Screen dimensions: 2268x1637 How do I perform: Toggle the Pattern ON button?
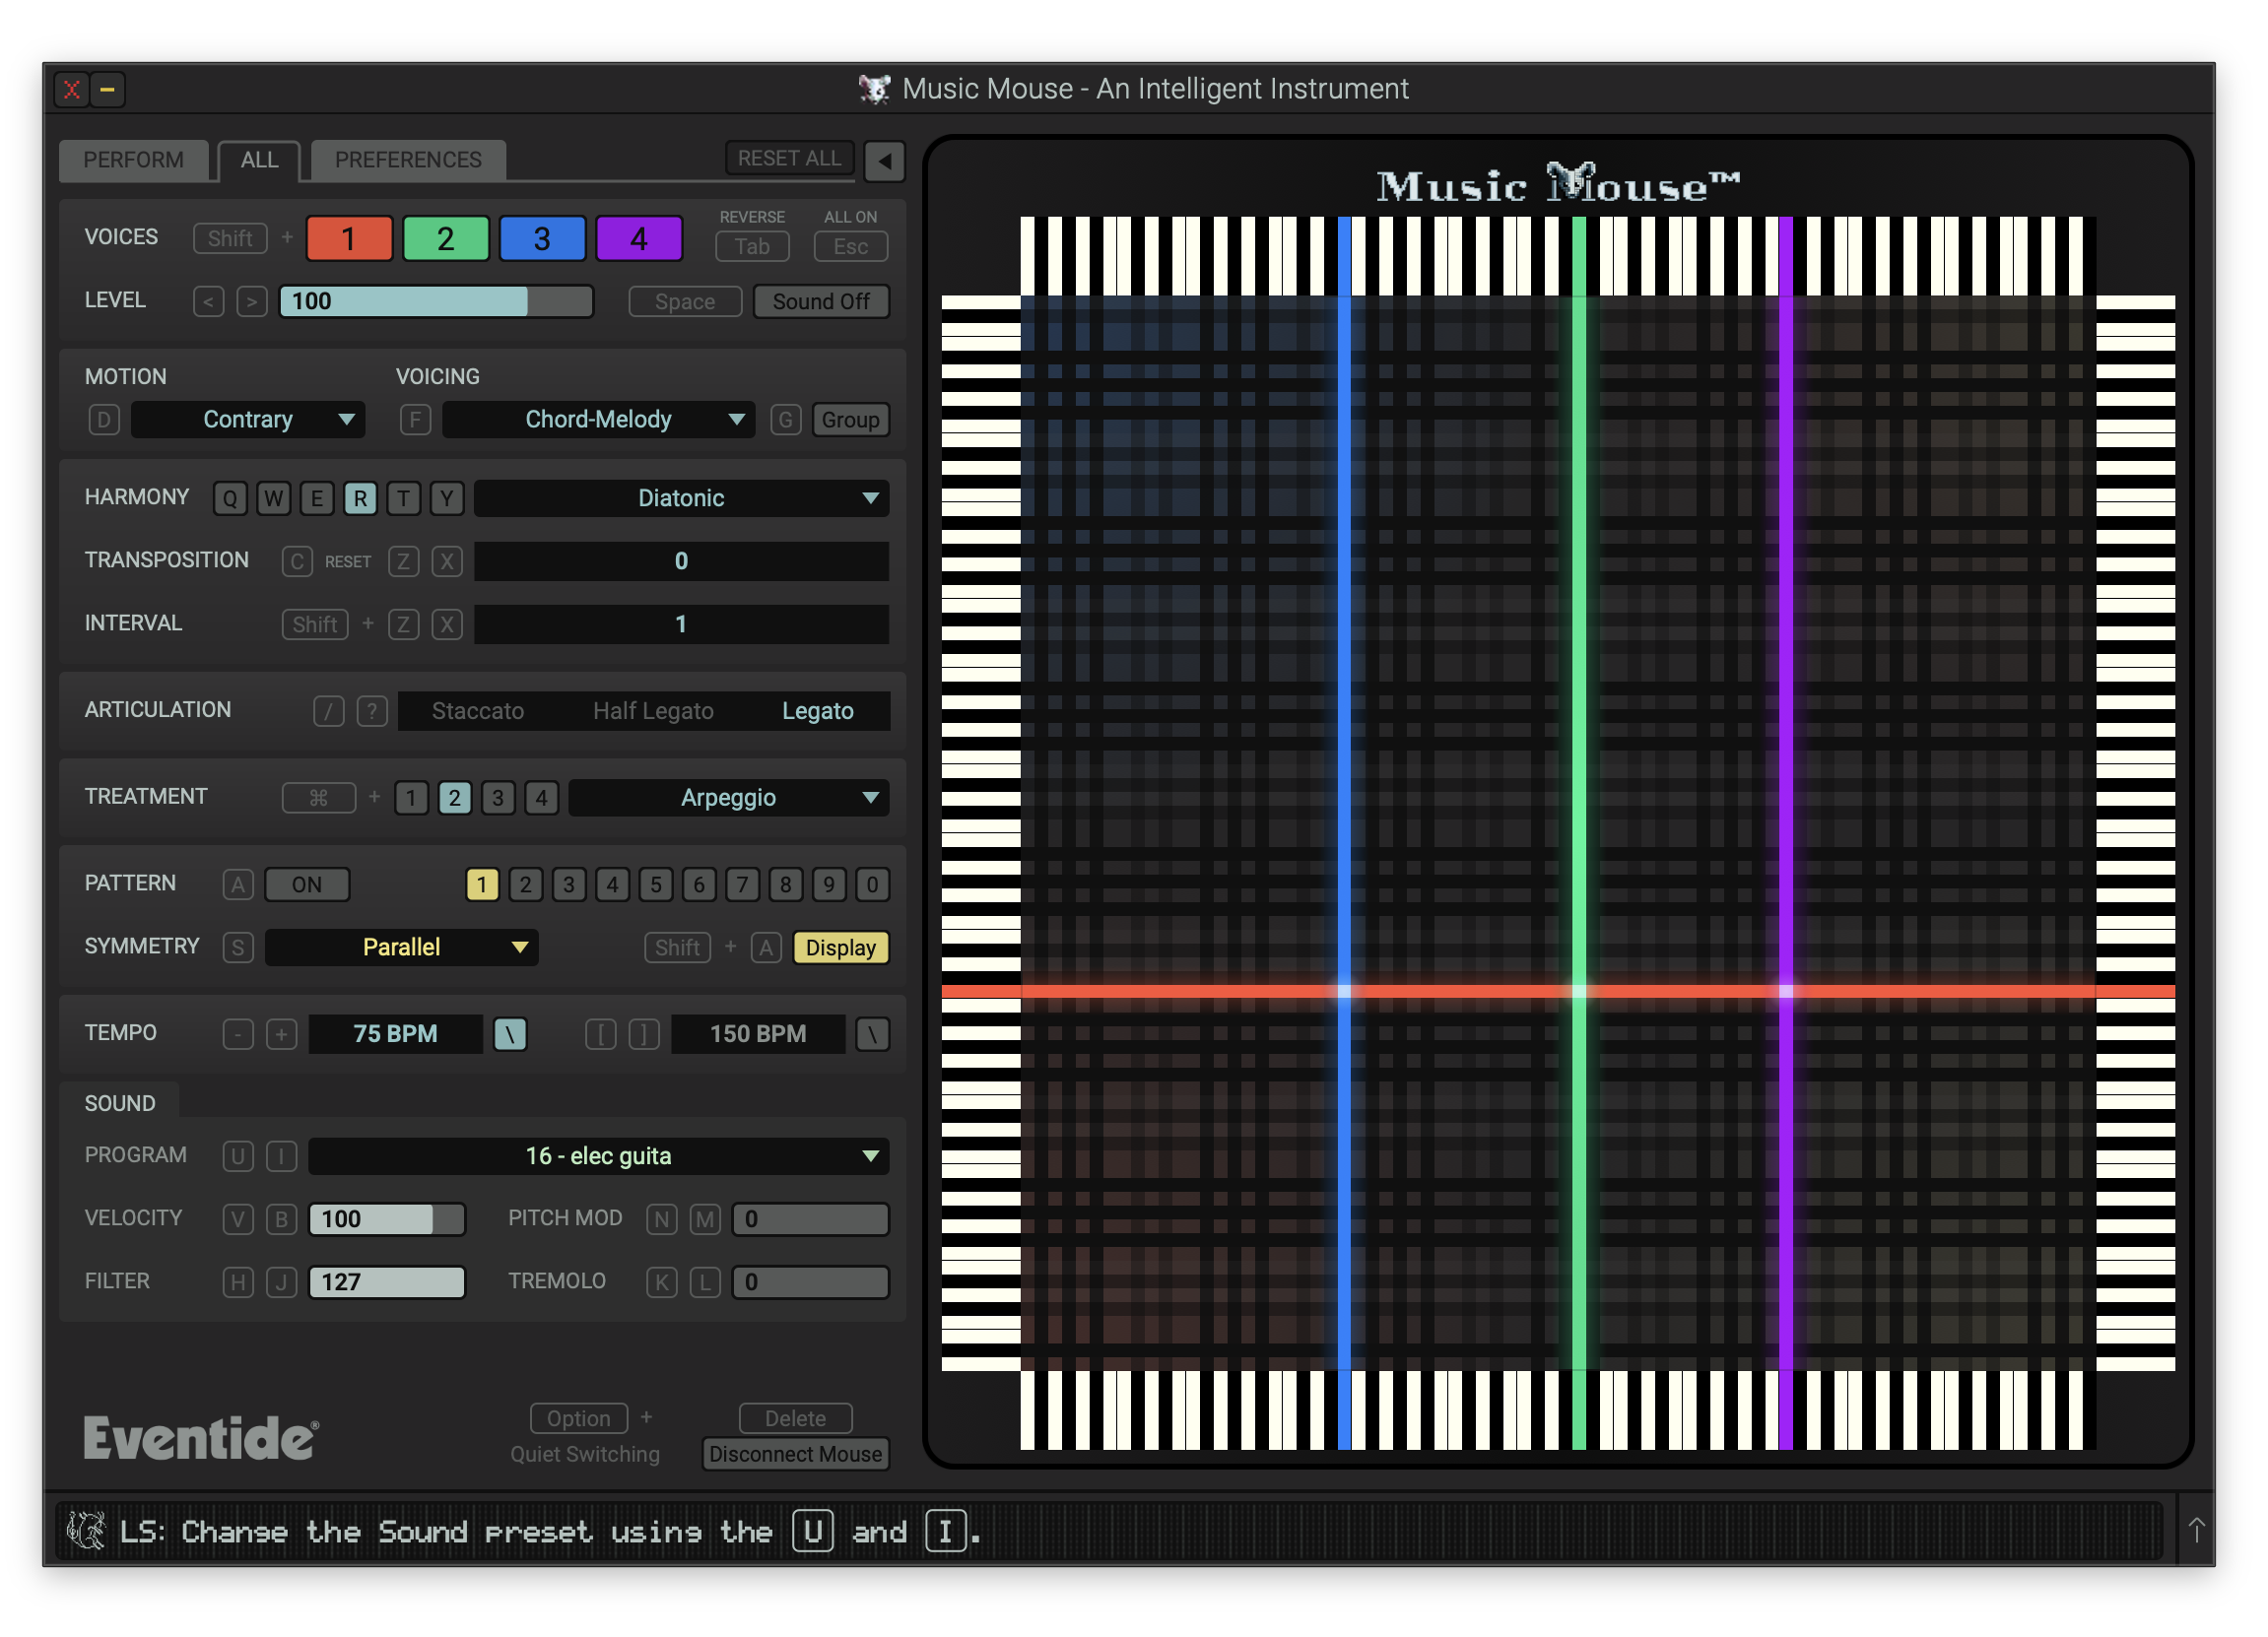click(307, 885)
